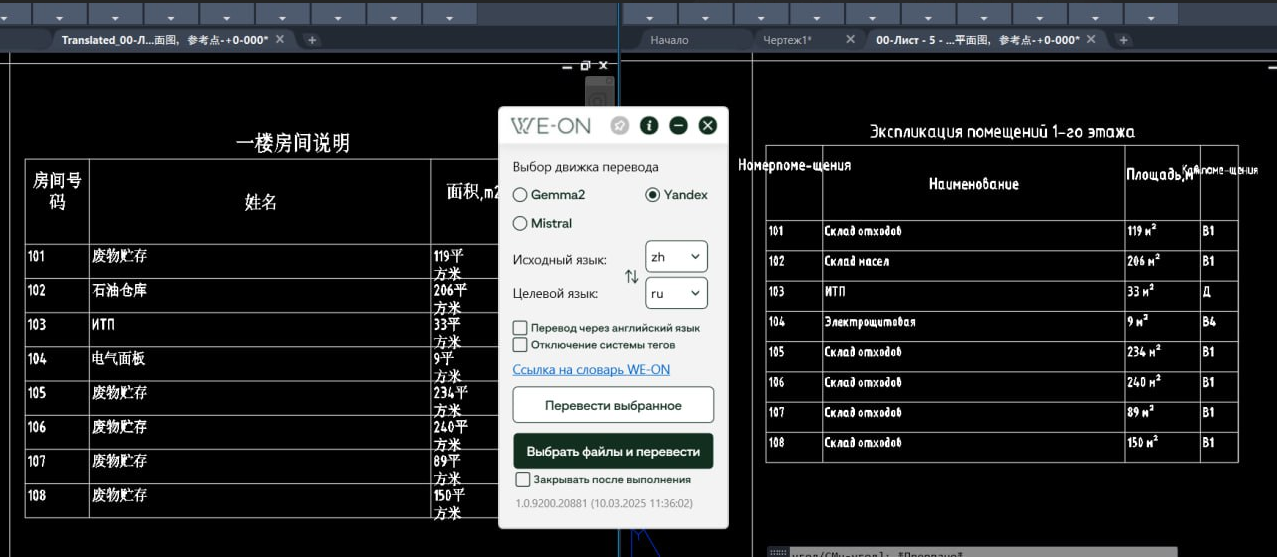Select the 一楼房间说明 table title
This screenshot has width=1277, height=557.
(x=293, y=143)
